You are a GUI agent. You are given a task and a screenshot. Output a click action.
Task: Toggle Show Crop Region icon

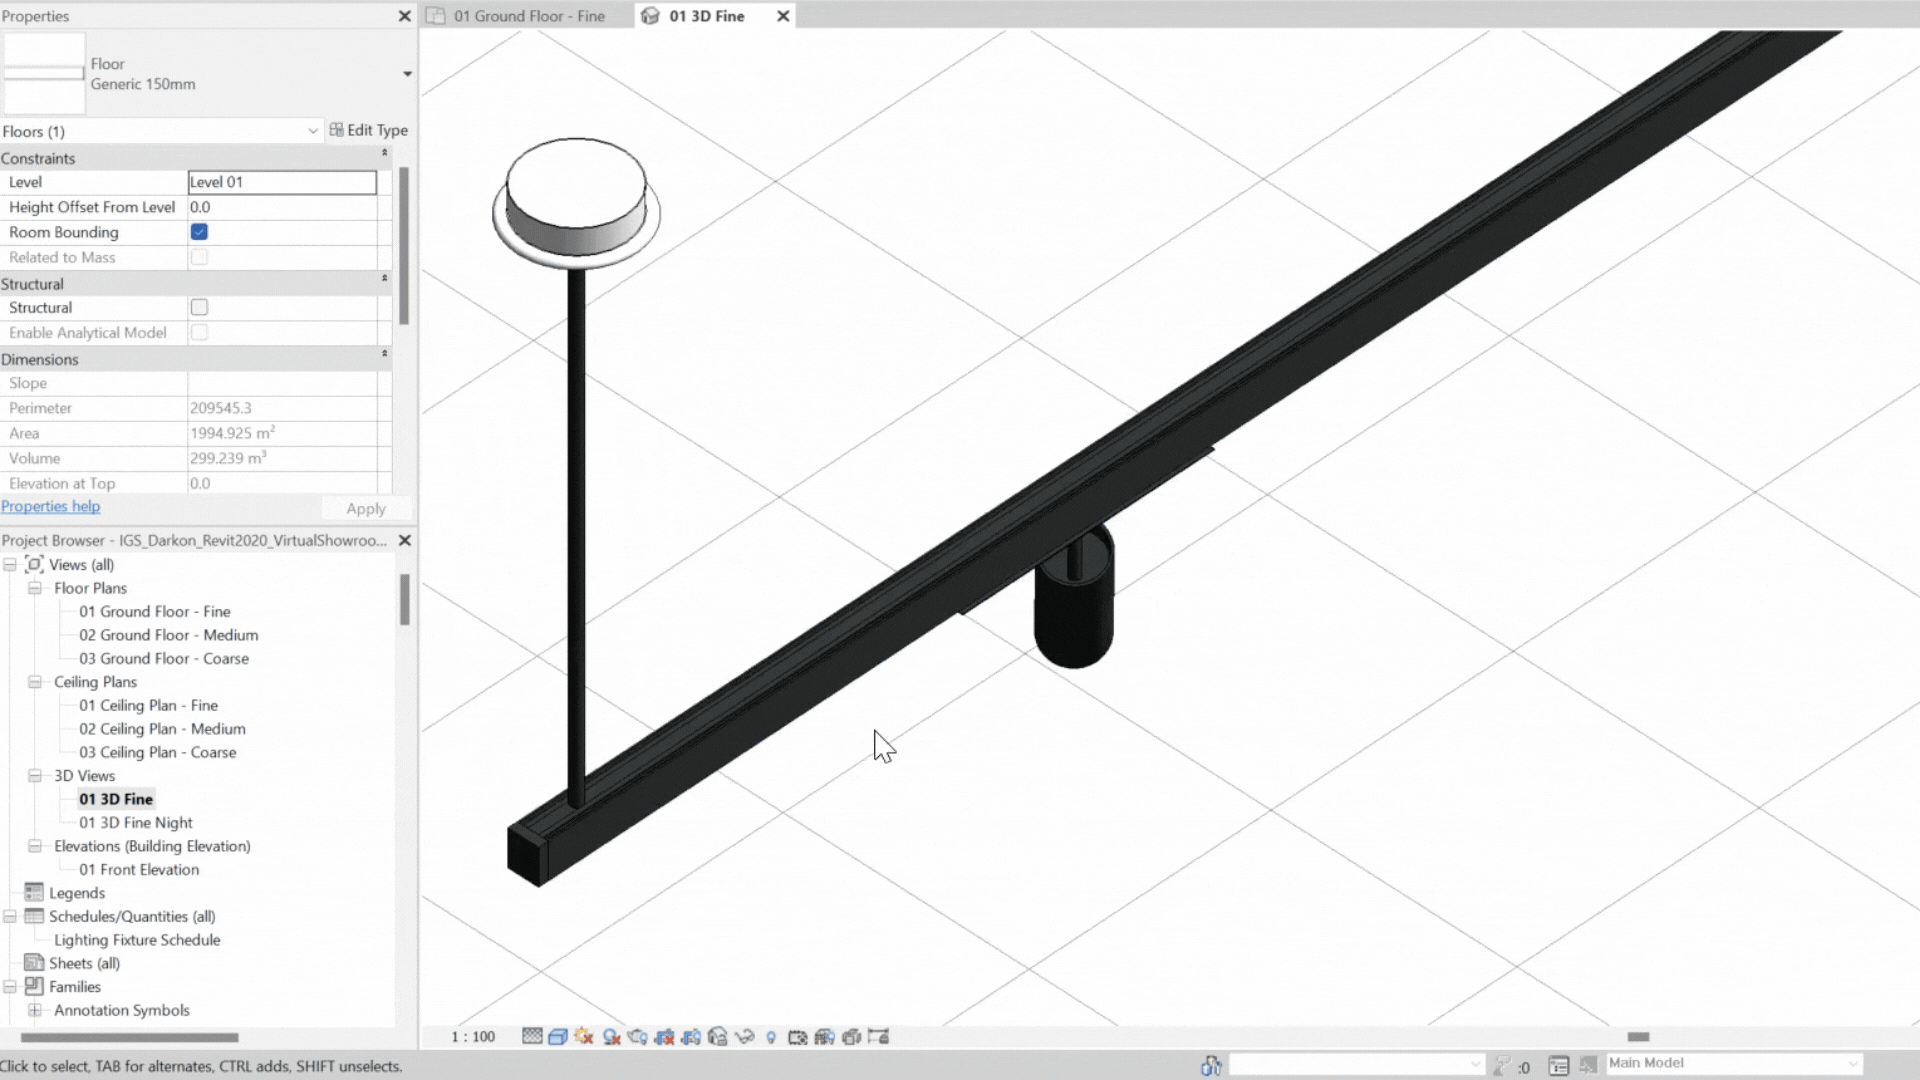click(x=691, y=1037)
